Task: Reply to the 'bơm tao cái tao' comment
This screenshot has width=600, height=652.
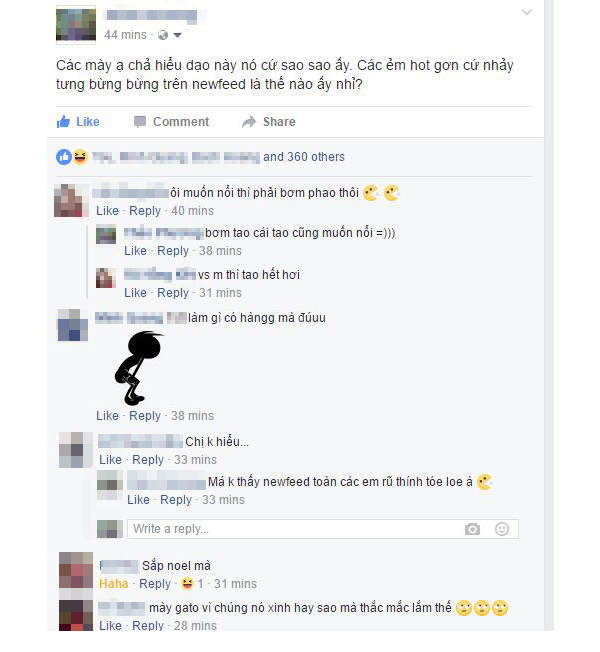Action: click(x=173, y=251)
